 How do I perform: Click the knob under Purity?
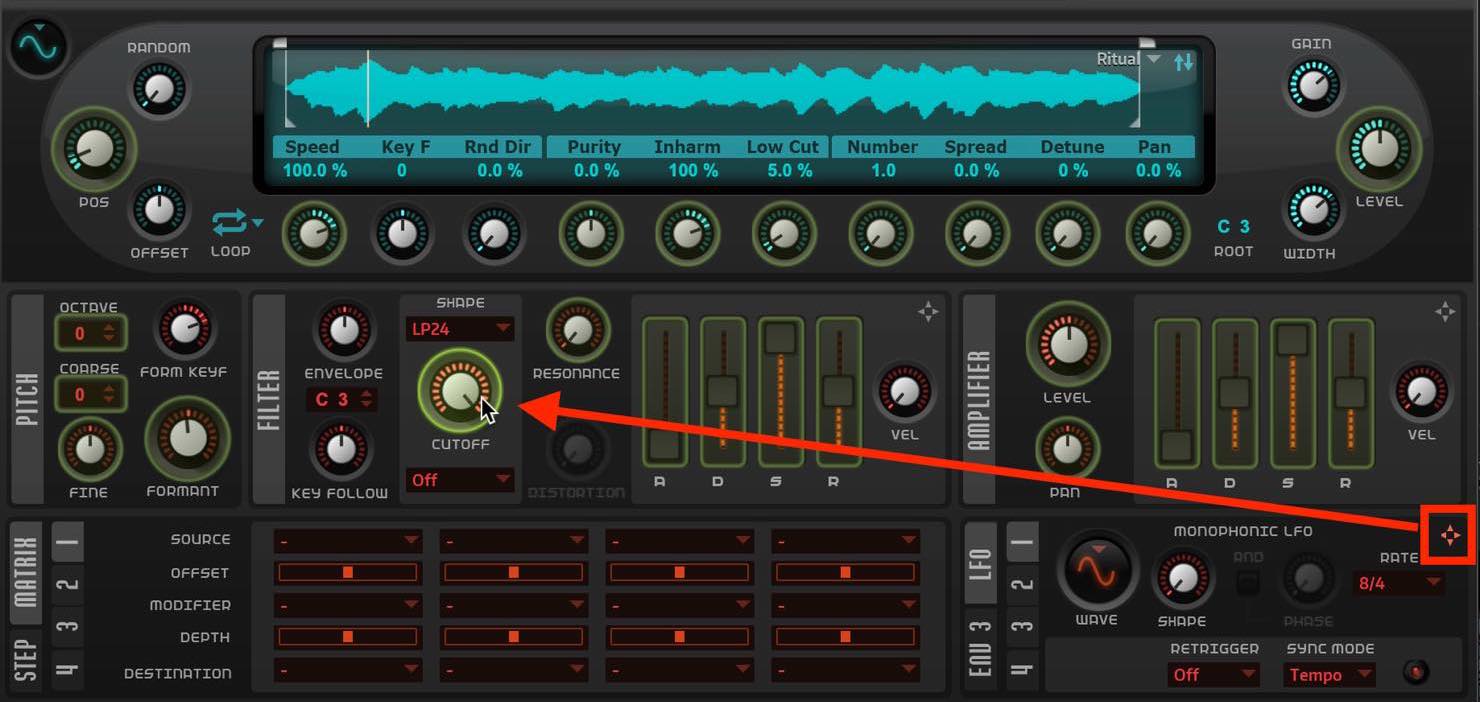[x=590, y=234]
